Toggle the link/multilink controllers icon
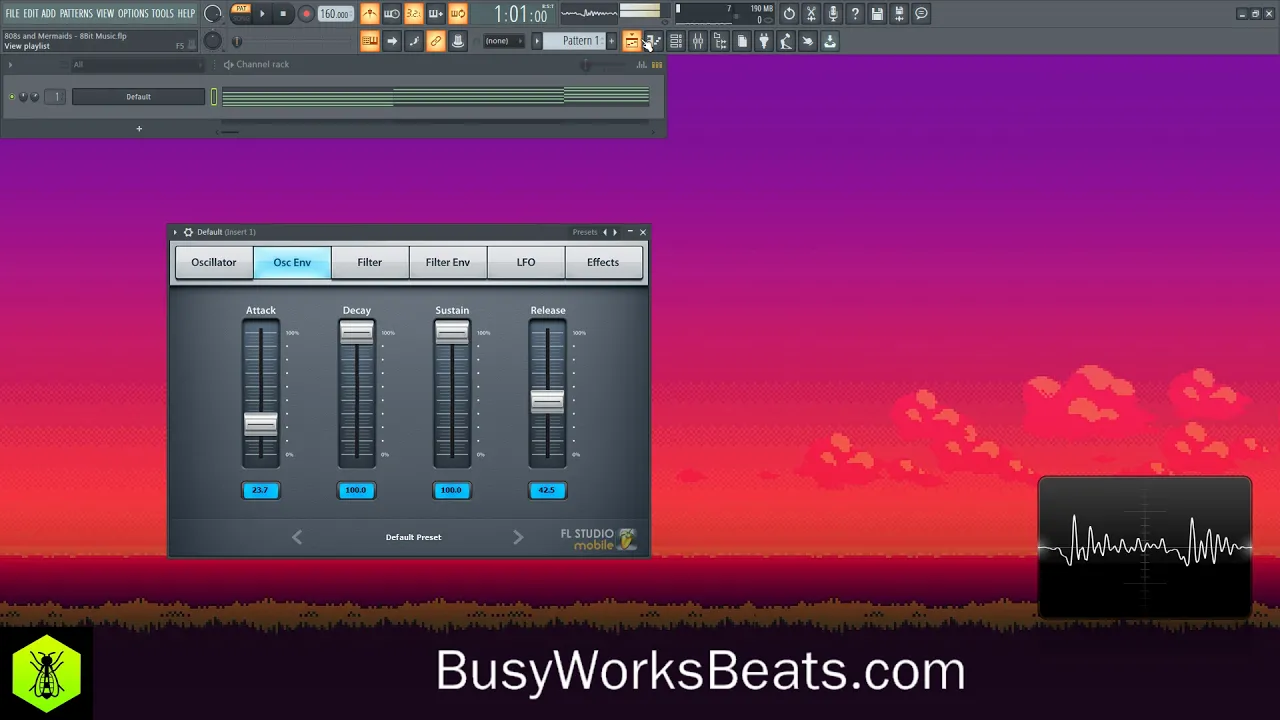1280x720 pixels. (x=436, y=41)
